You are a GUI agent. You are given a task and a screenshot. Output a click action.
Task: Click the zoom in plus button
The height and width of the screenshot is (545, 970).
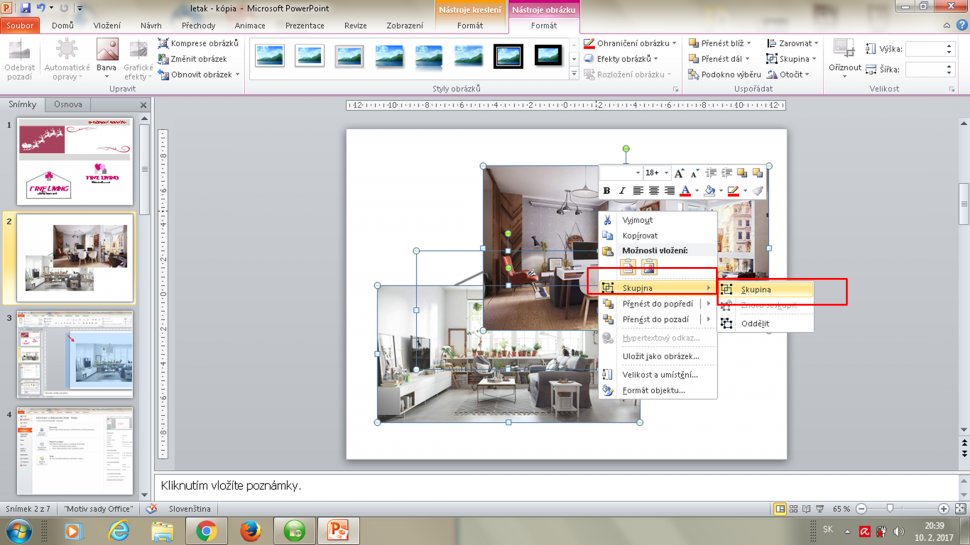pyautogui.click(x=943, y=509)
